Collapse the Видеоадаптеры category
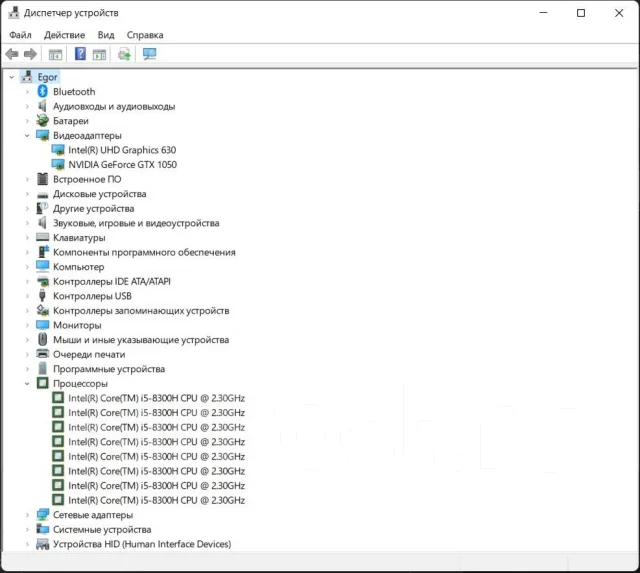640x573 pixels. [x=27, y=135]
